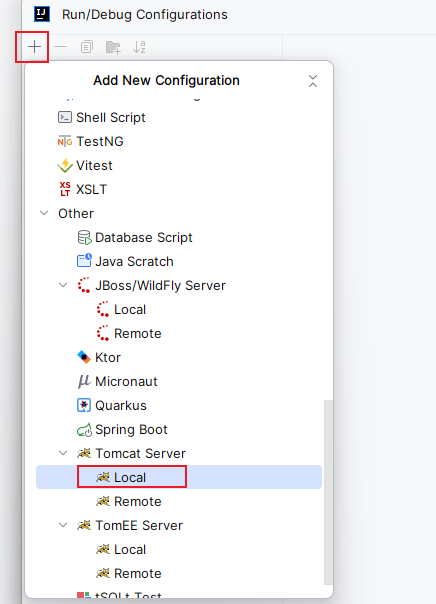Select TomEE Server label

point(139,525)
